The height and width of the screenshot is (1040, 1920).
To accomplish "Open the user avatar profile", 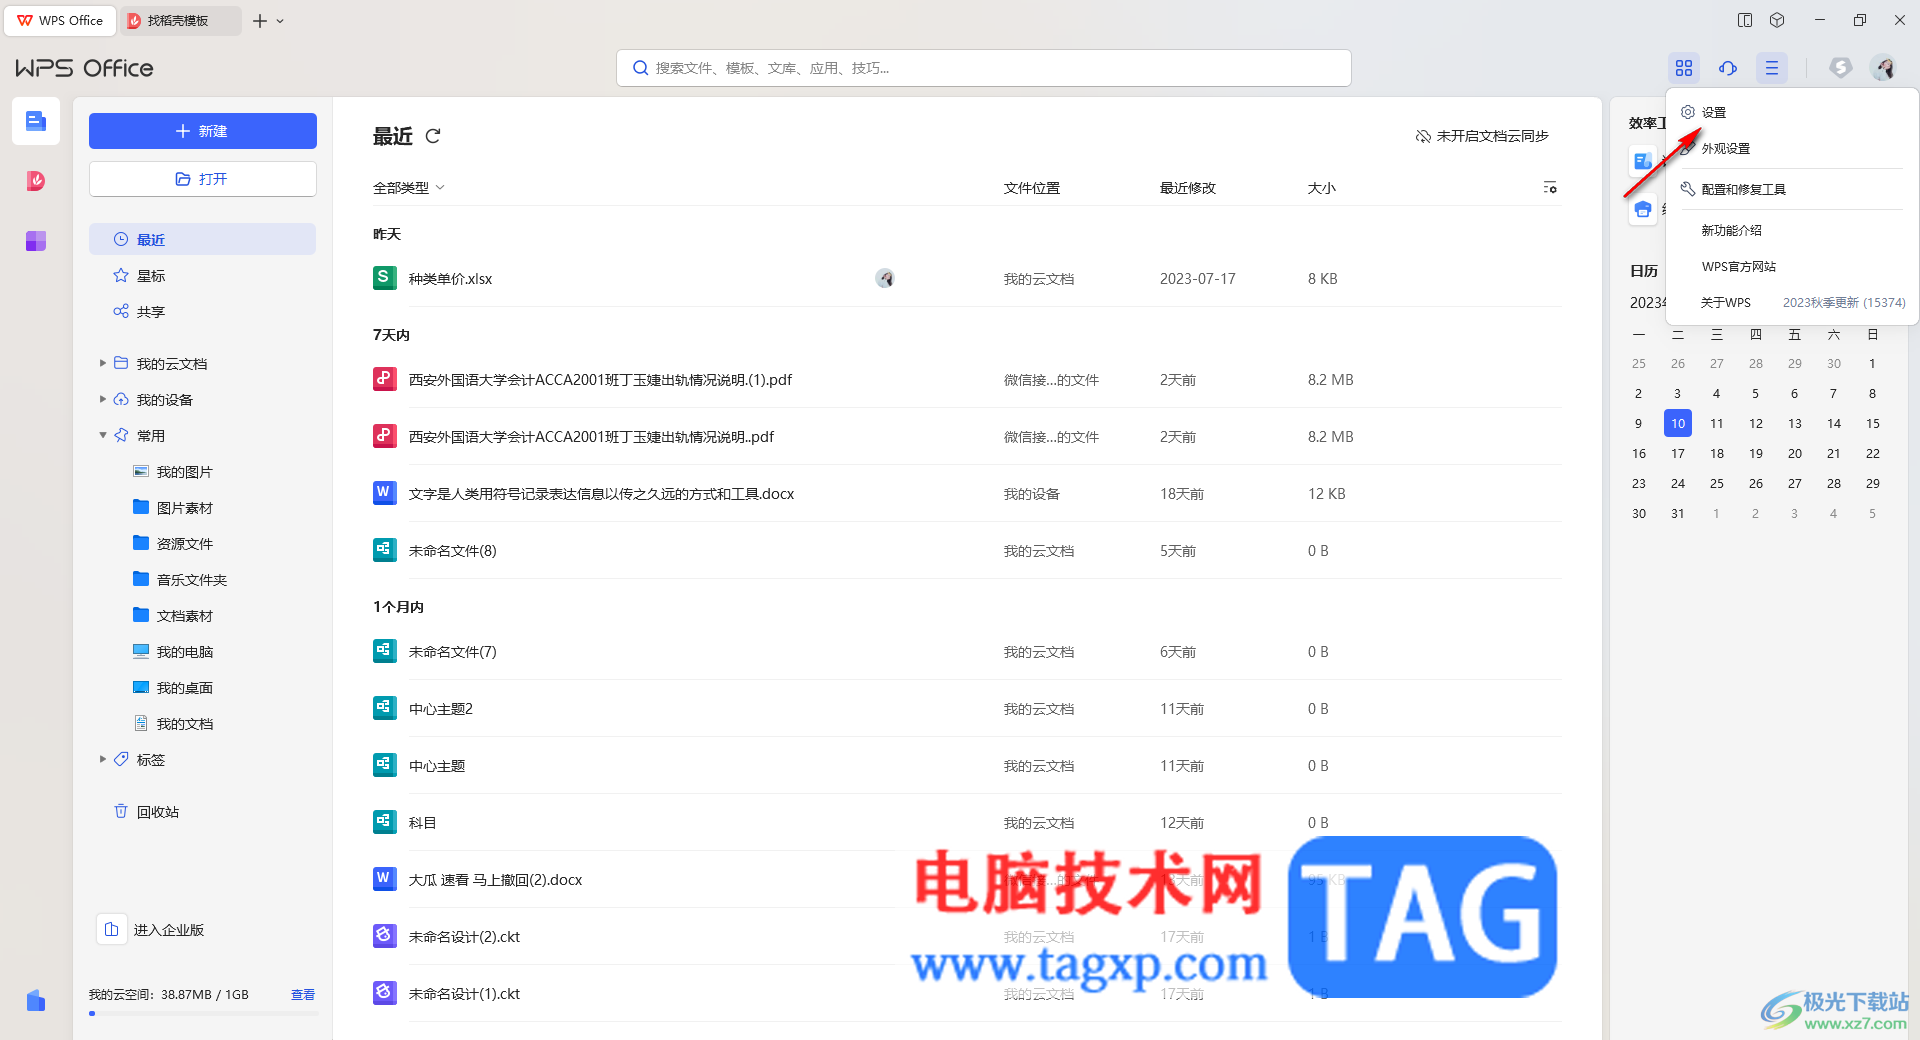I will click(x=1884, y=68).
